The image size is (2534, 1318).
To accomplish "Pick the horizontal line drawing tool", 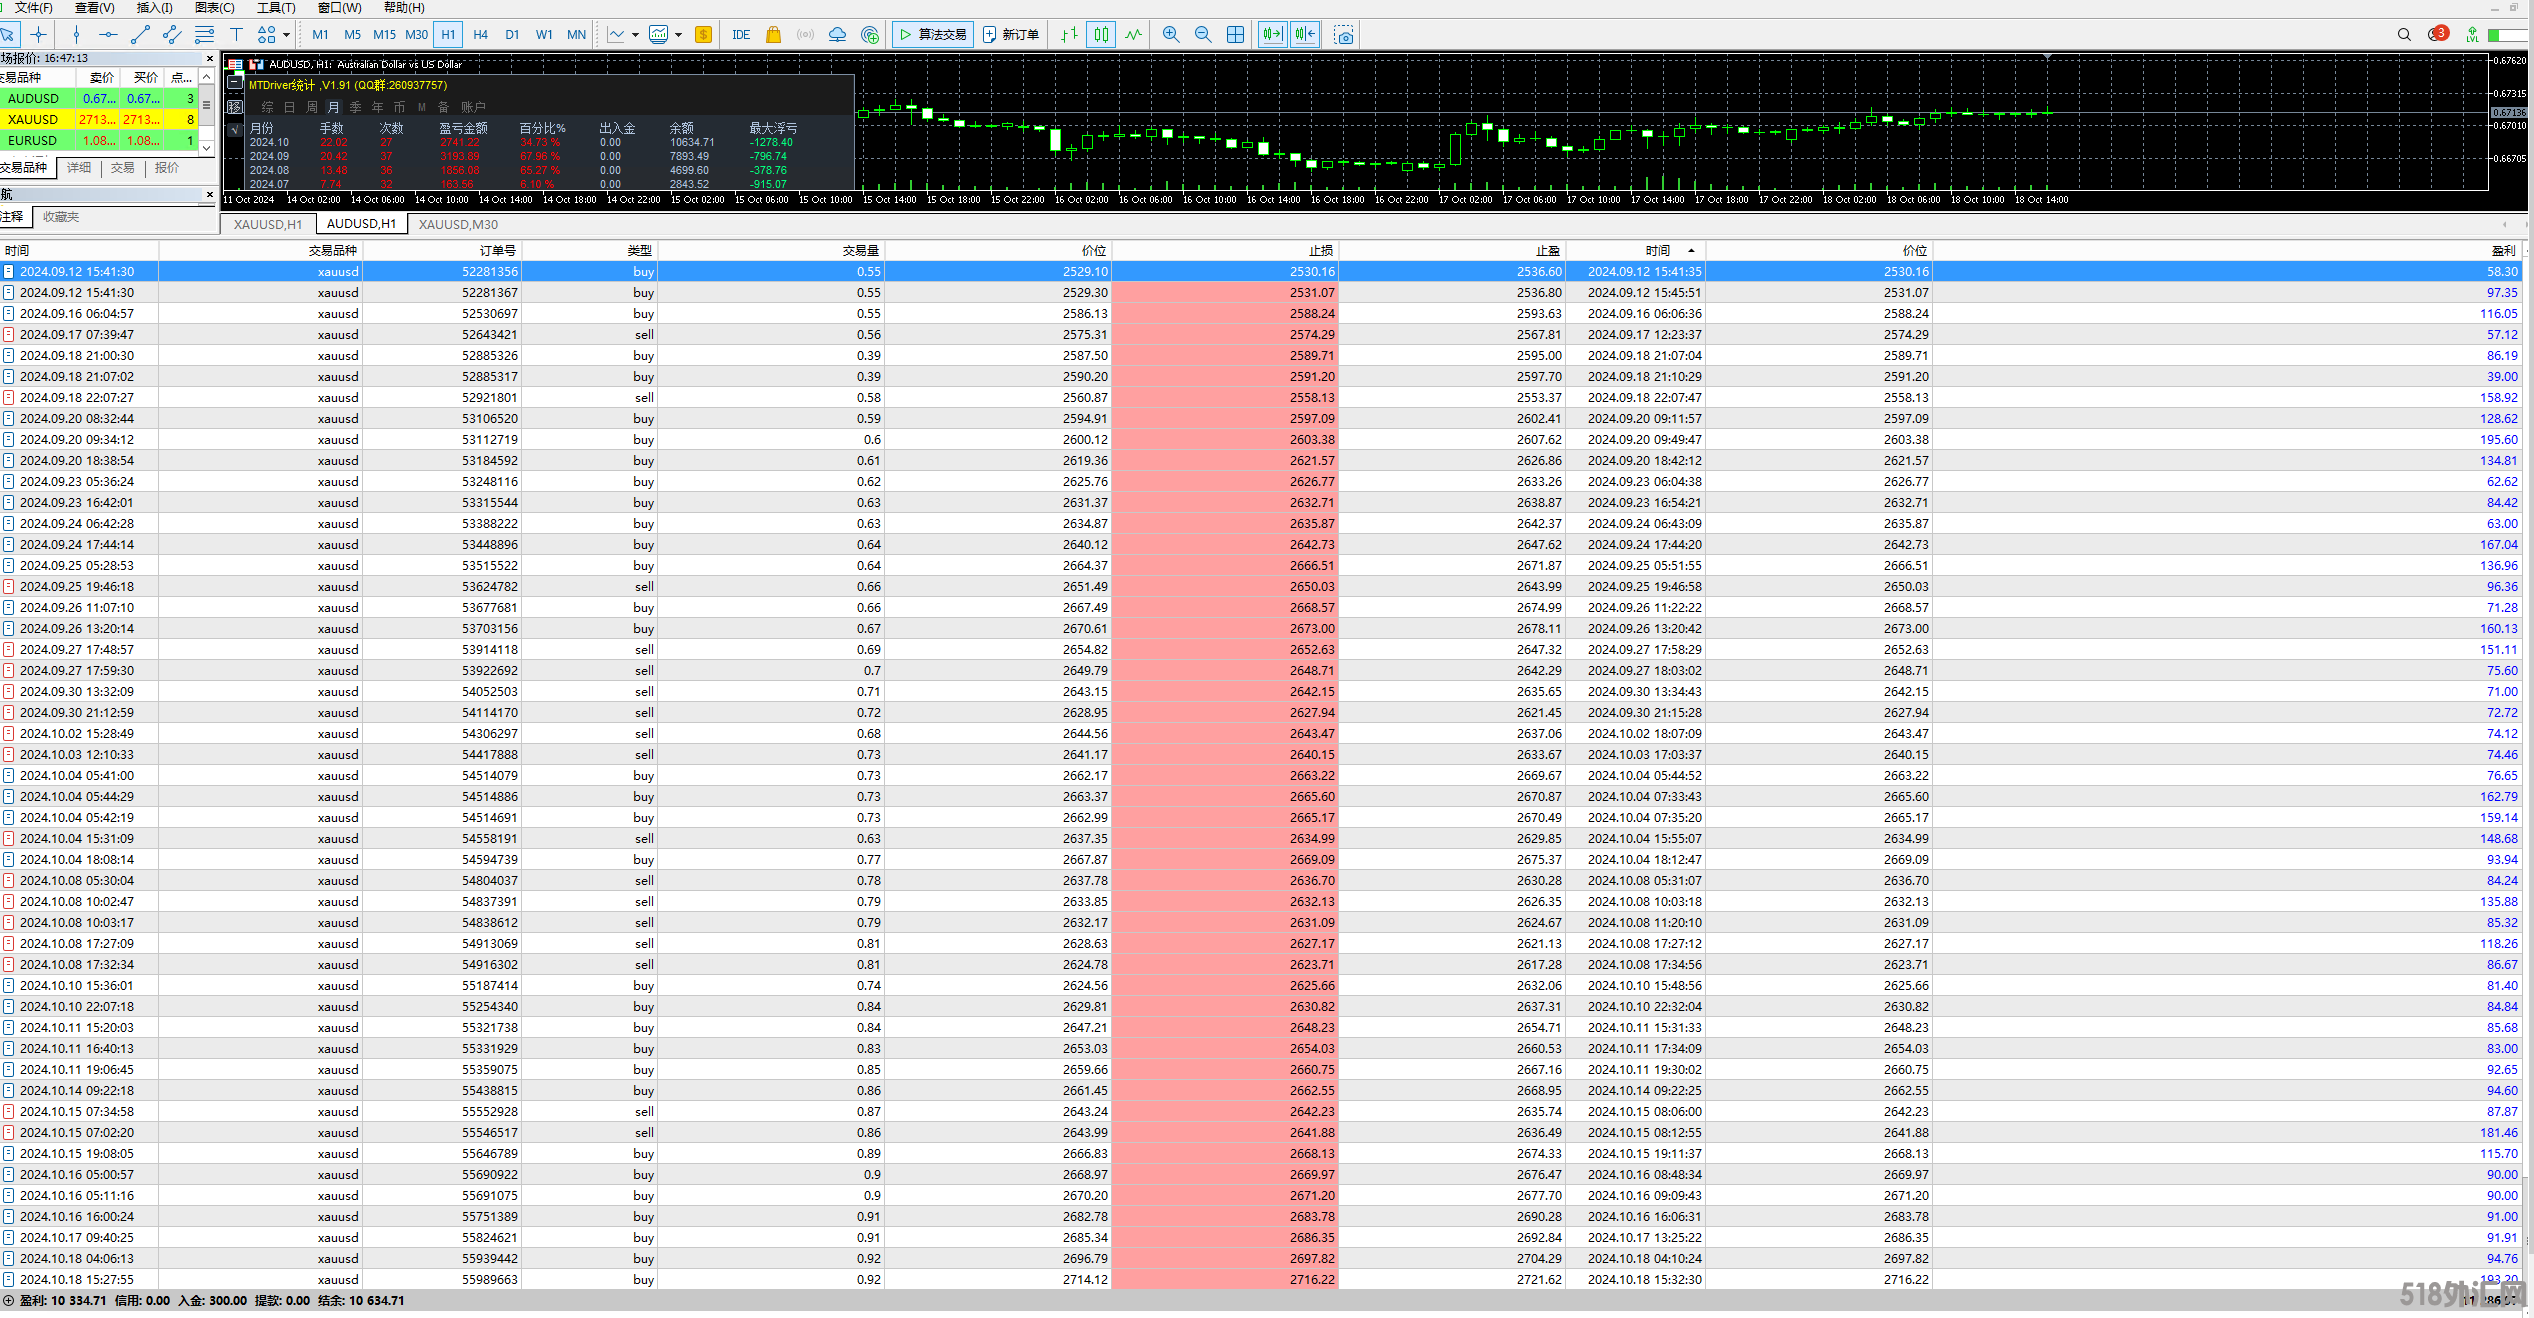I will (x=108, y=34).
